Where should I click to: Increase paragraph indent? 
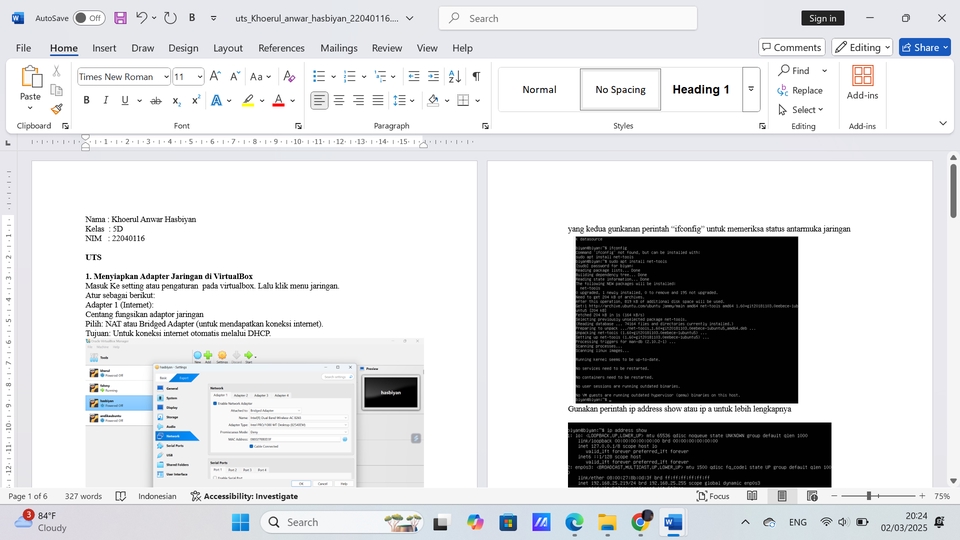pos(433,76)
